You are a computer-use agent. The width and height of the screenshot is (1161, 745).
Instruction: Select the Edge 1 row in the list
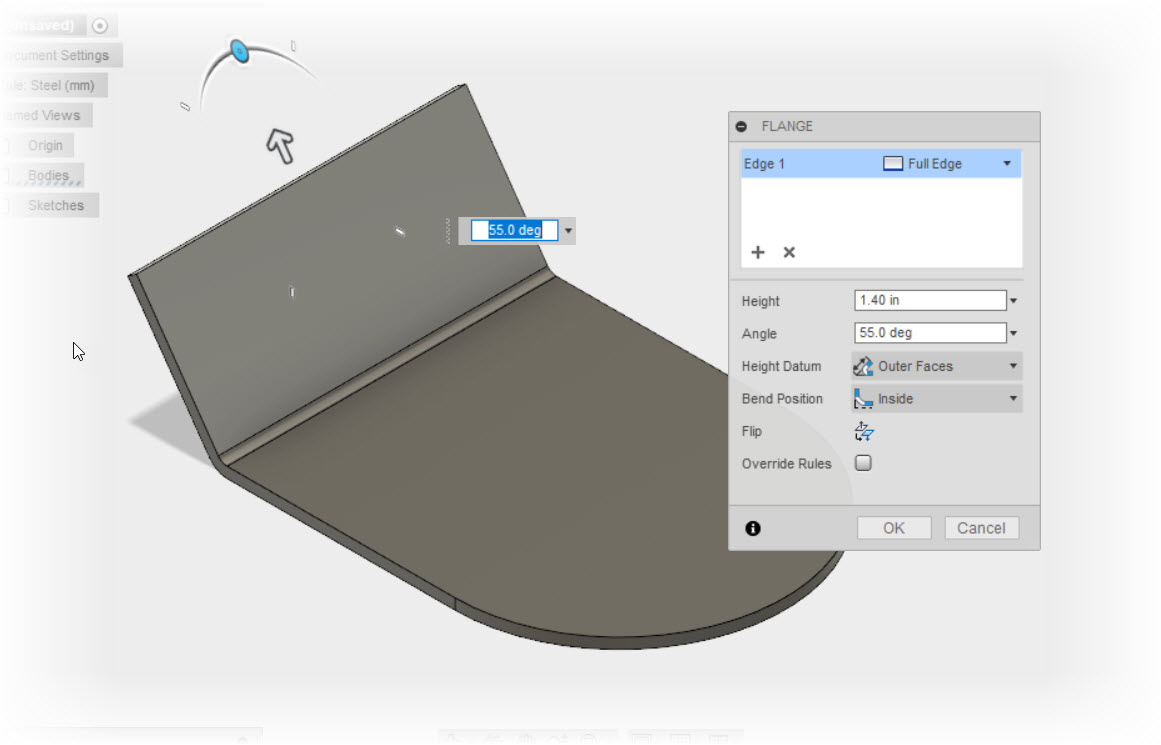(765, 162)
